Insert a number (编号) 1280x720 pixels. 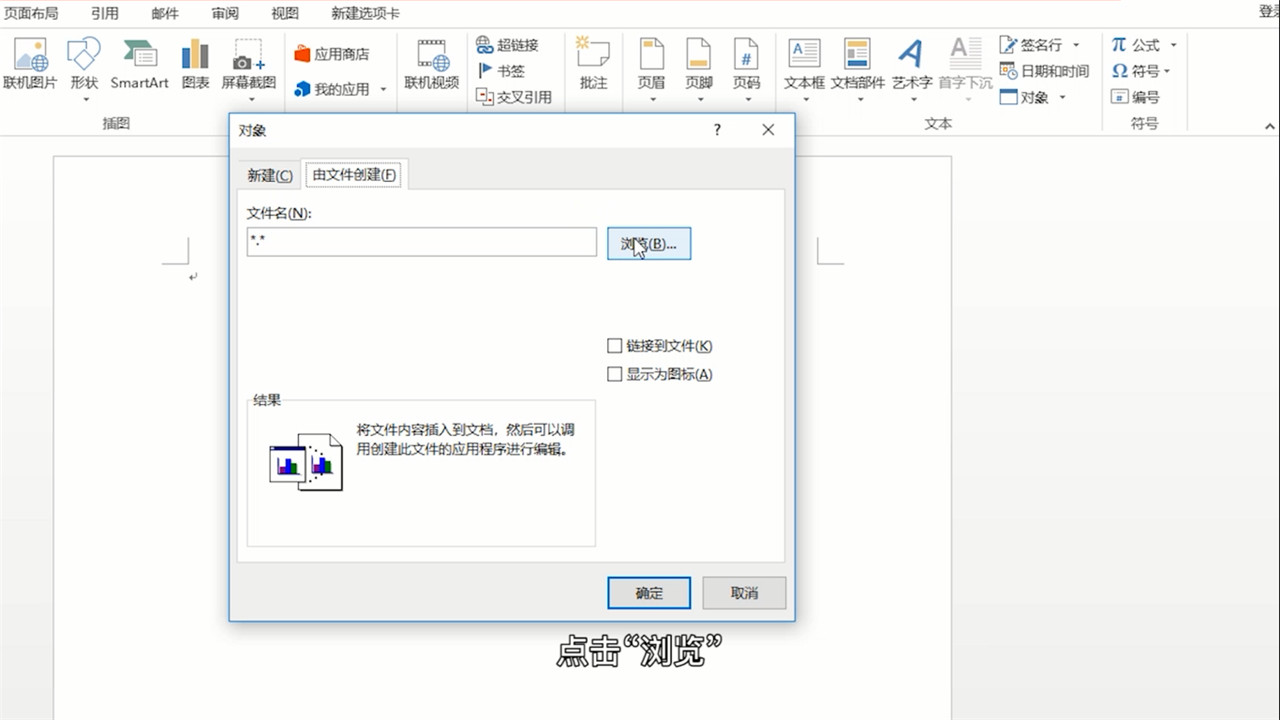[1136, 97]
